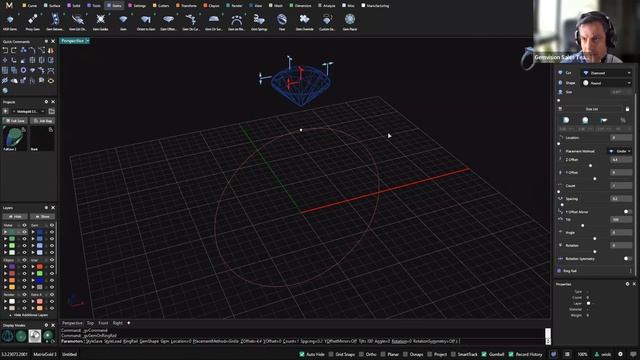Open the Placement Method dropdown

(620, 151)
